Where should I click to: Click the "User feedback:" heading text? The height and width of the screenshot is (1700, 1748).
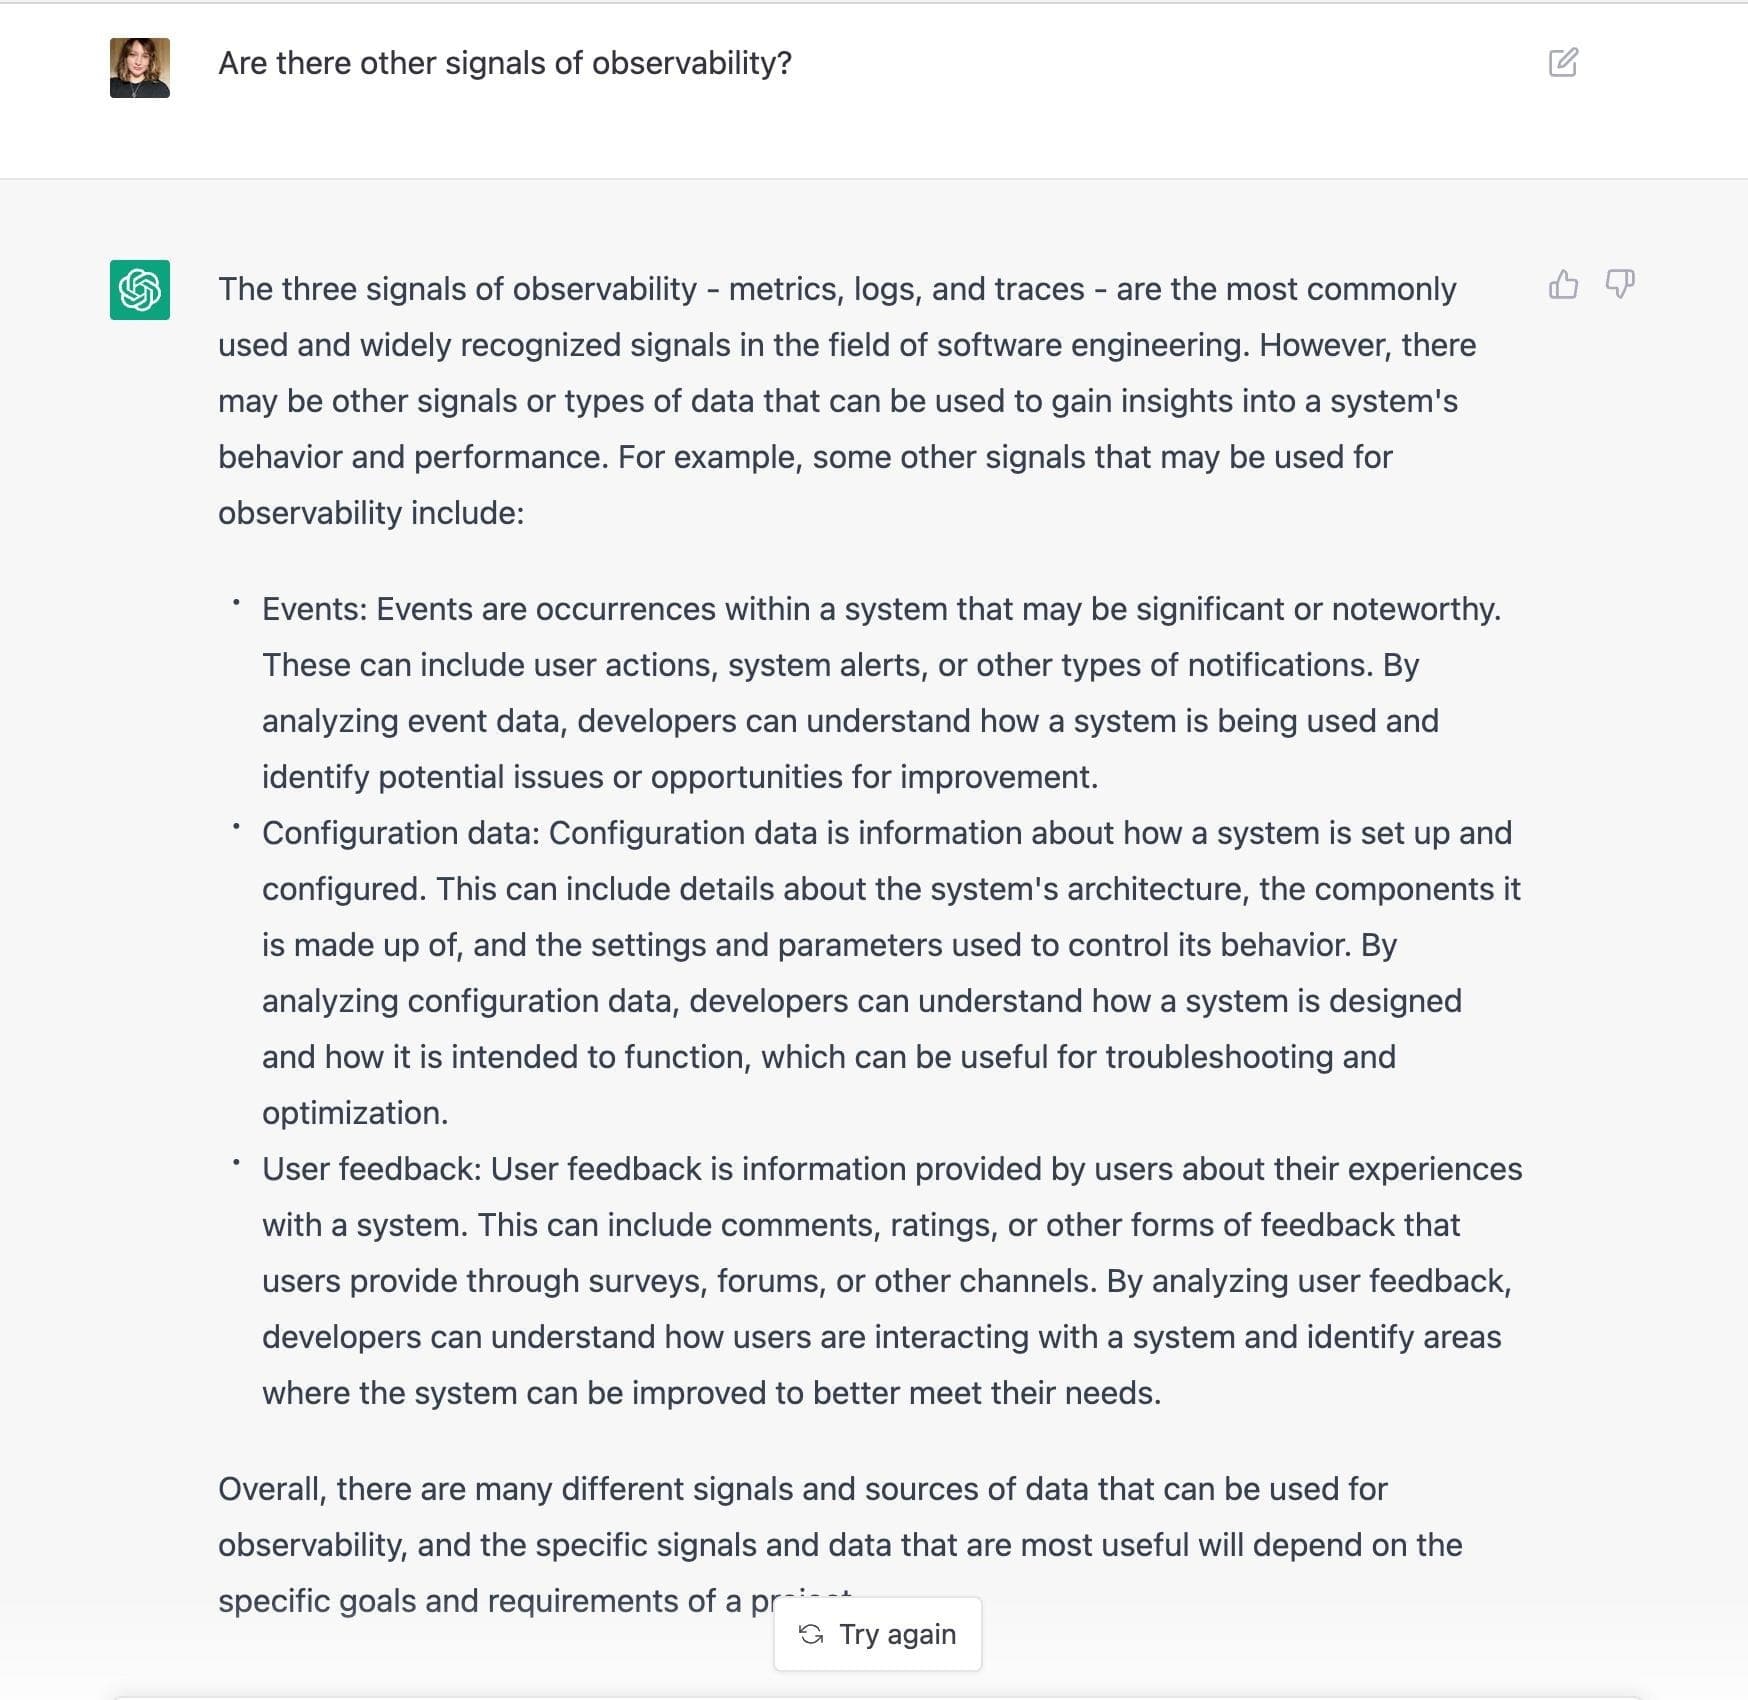[x=372, y=1169]
